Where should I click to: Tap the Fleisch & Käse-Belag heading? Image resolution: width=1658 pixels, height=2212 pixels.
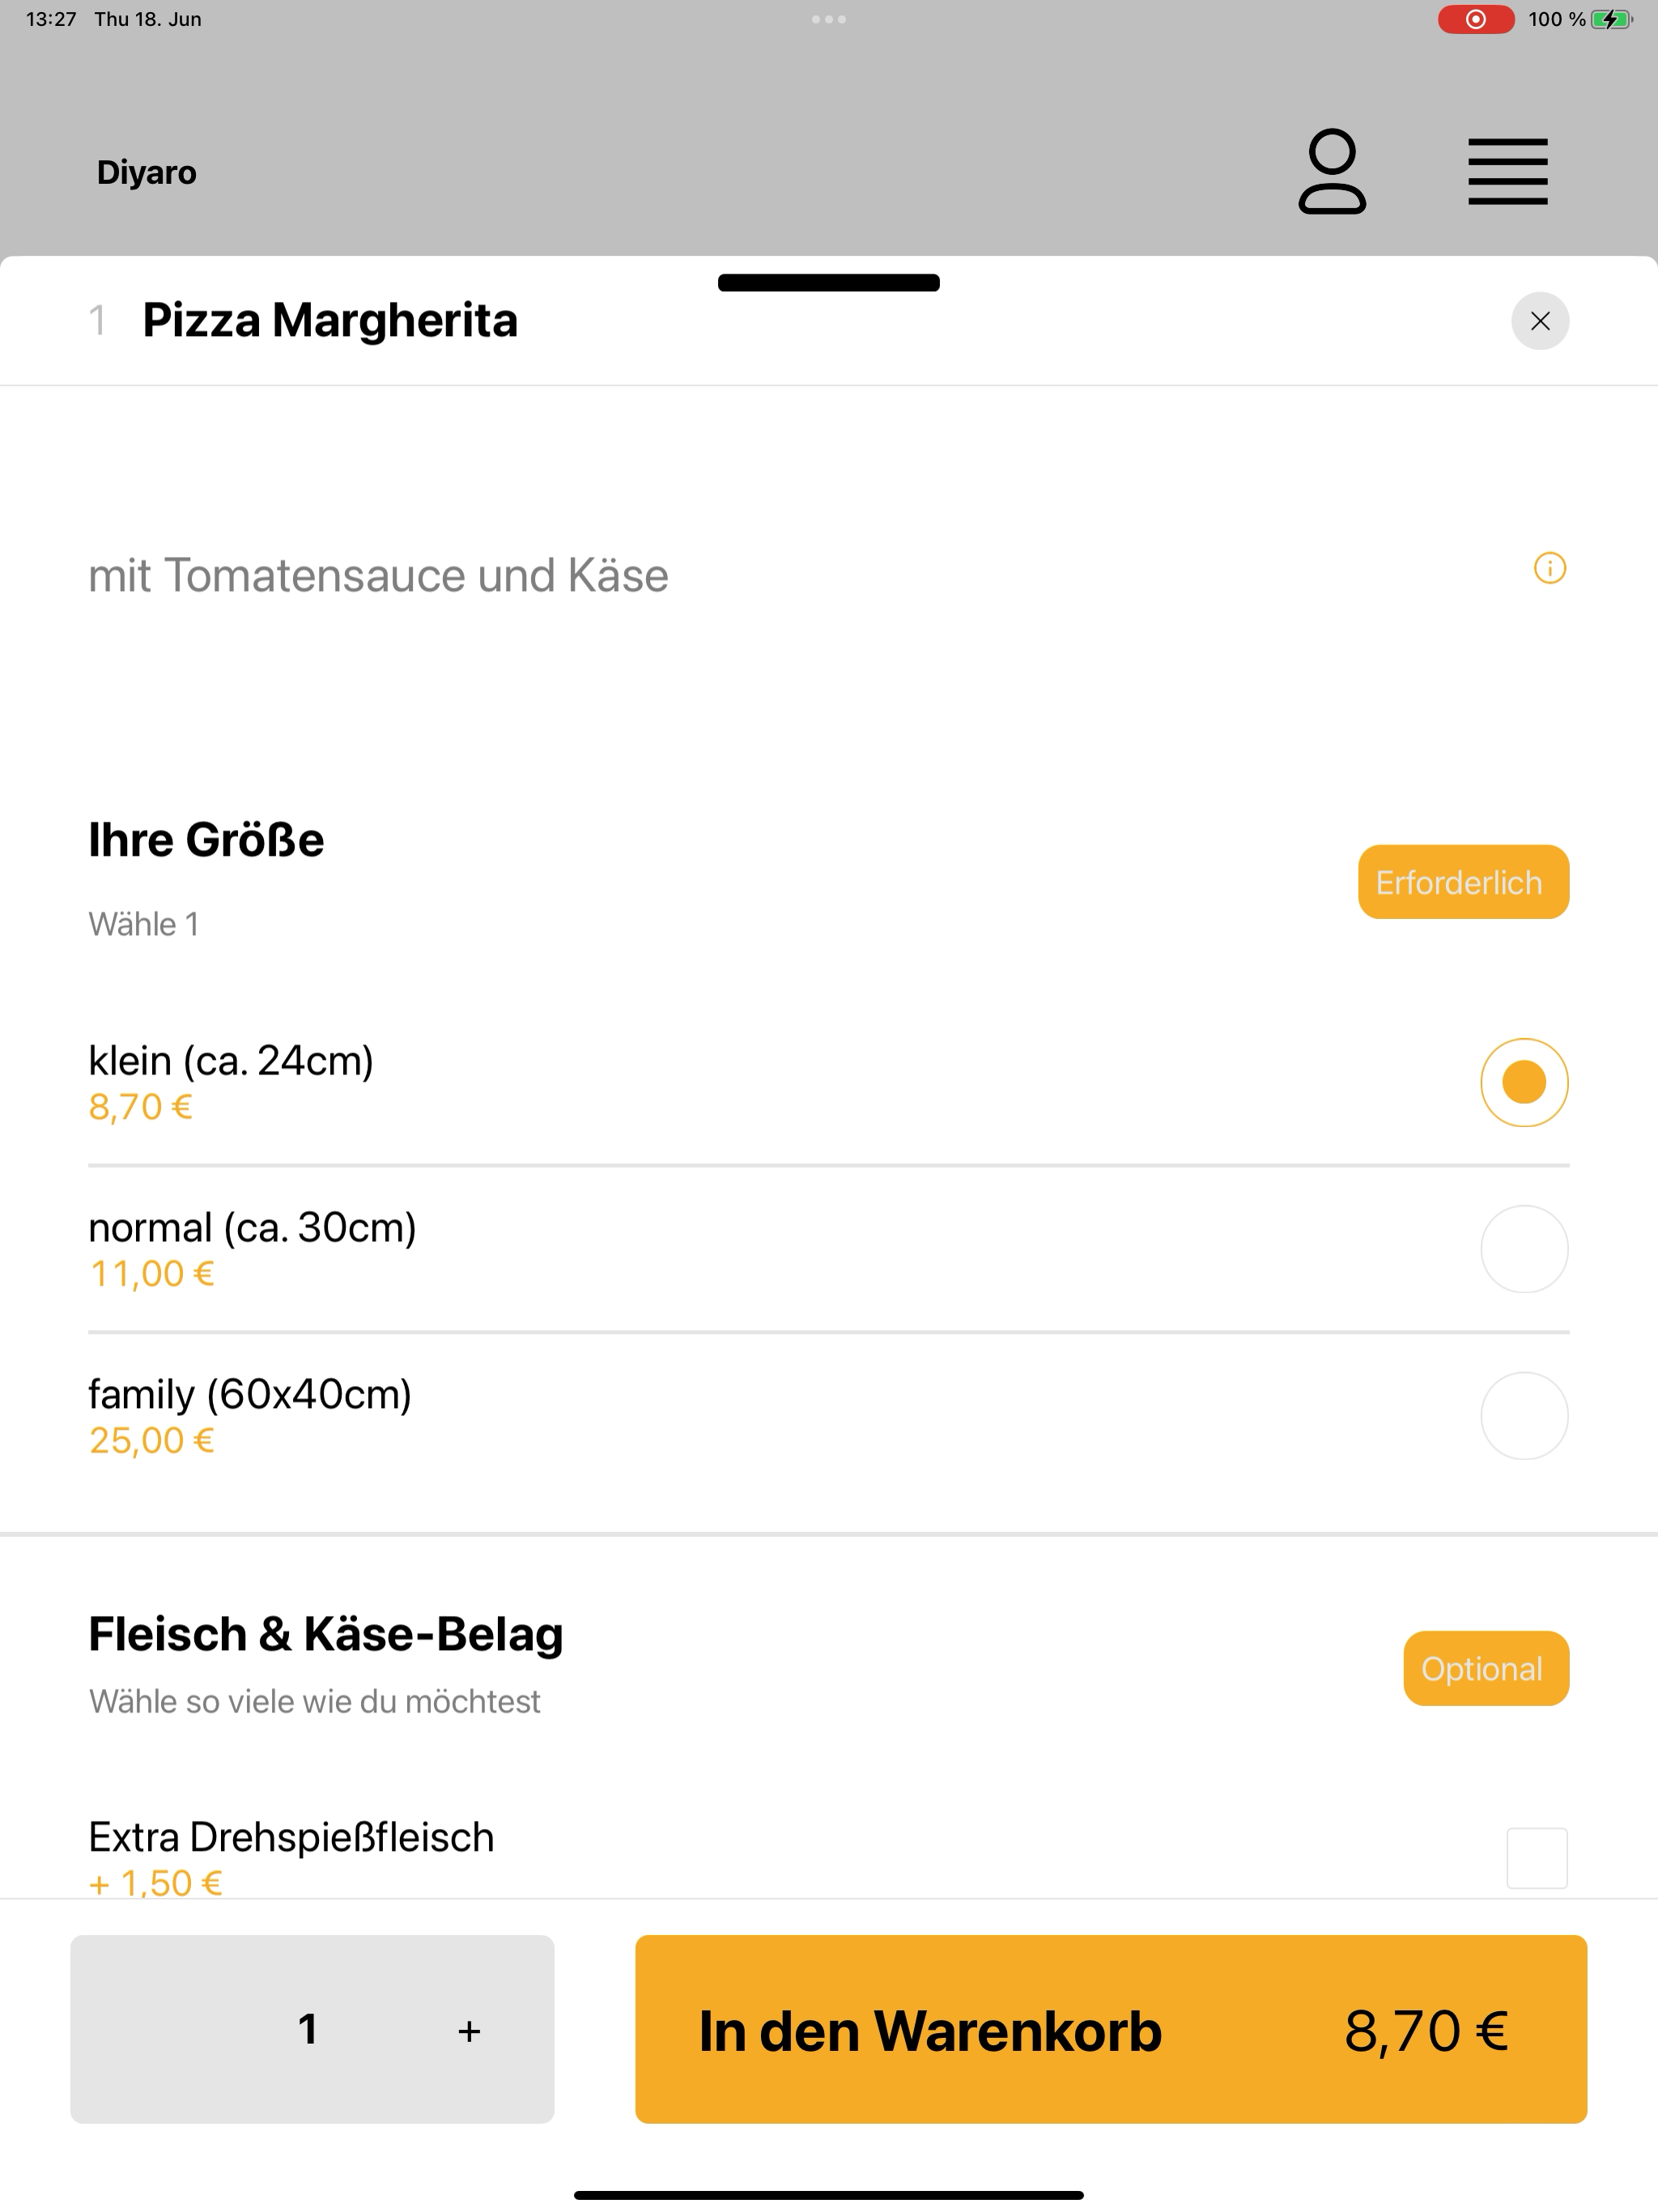[x=325, y=1633]
